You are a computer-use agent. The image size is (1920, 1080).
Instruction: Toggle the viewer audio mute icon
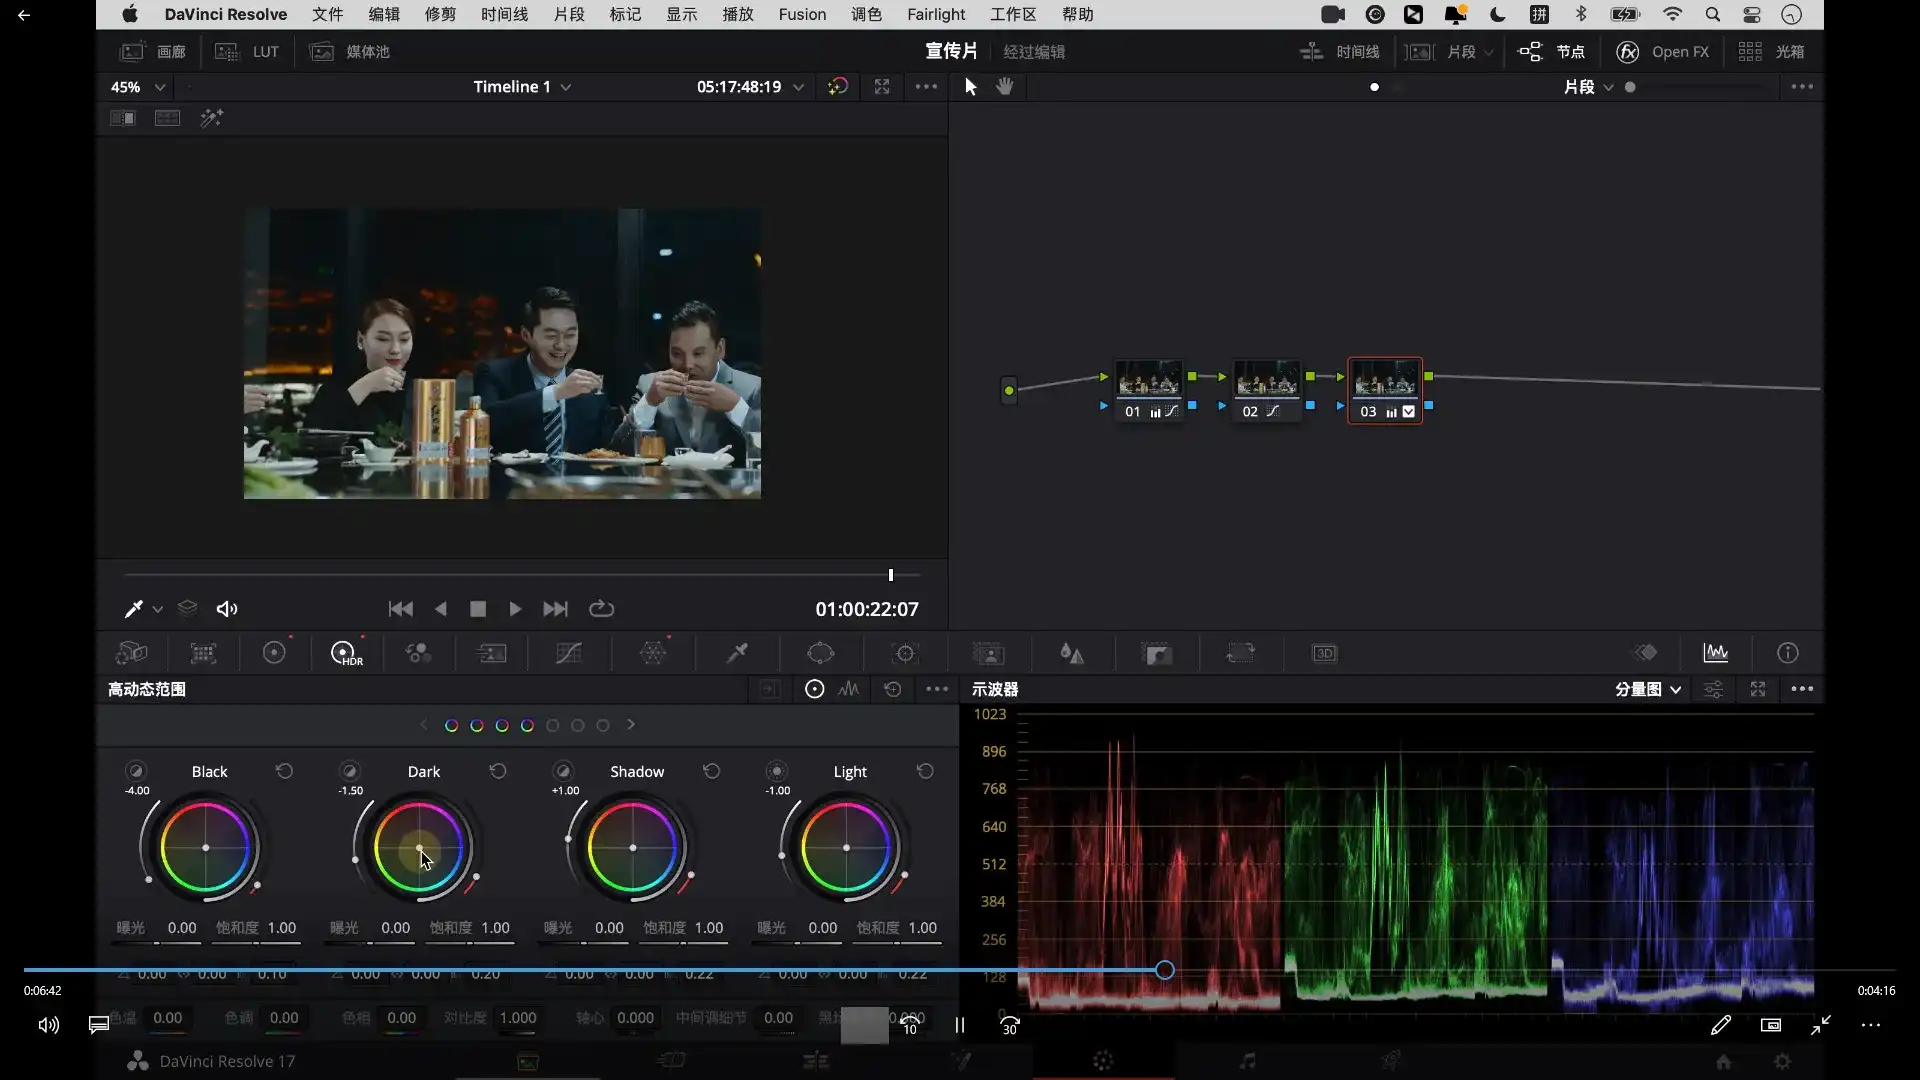pos(227,609)
